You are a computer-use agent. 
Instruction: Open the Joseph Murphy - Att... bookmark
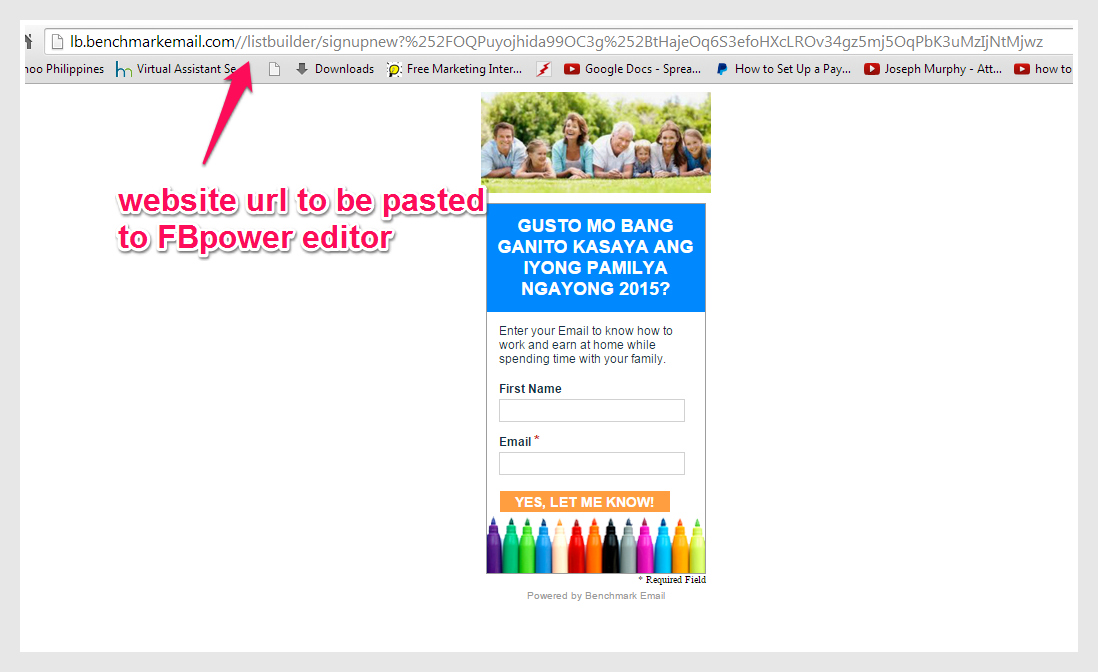point(932,69)
